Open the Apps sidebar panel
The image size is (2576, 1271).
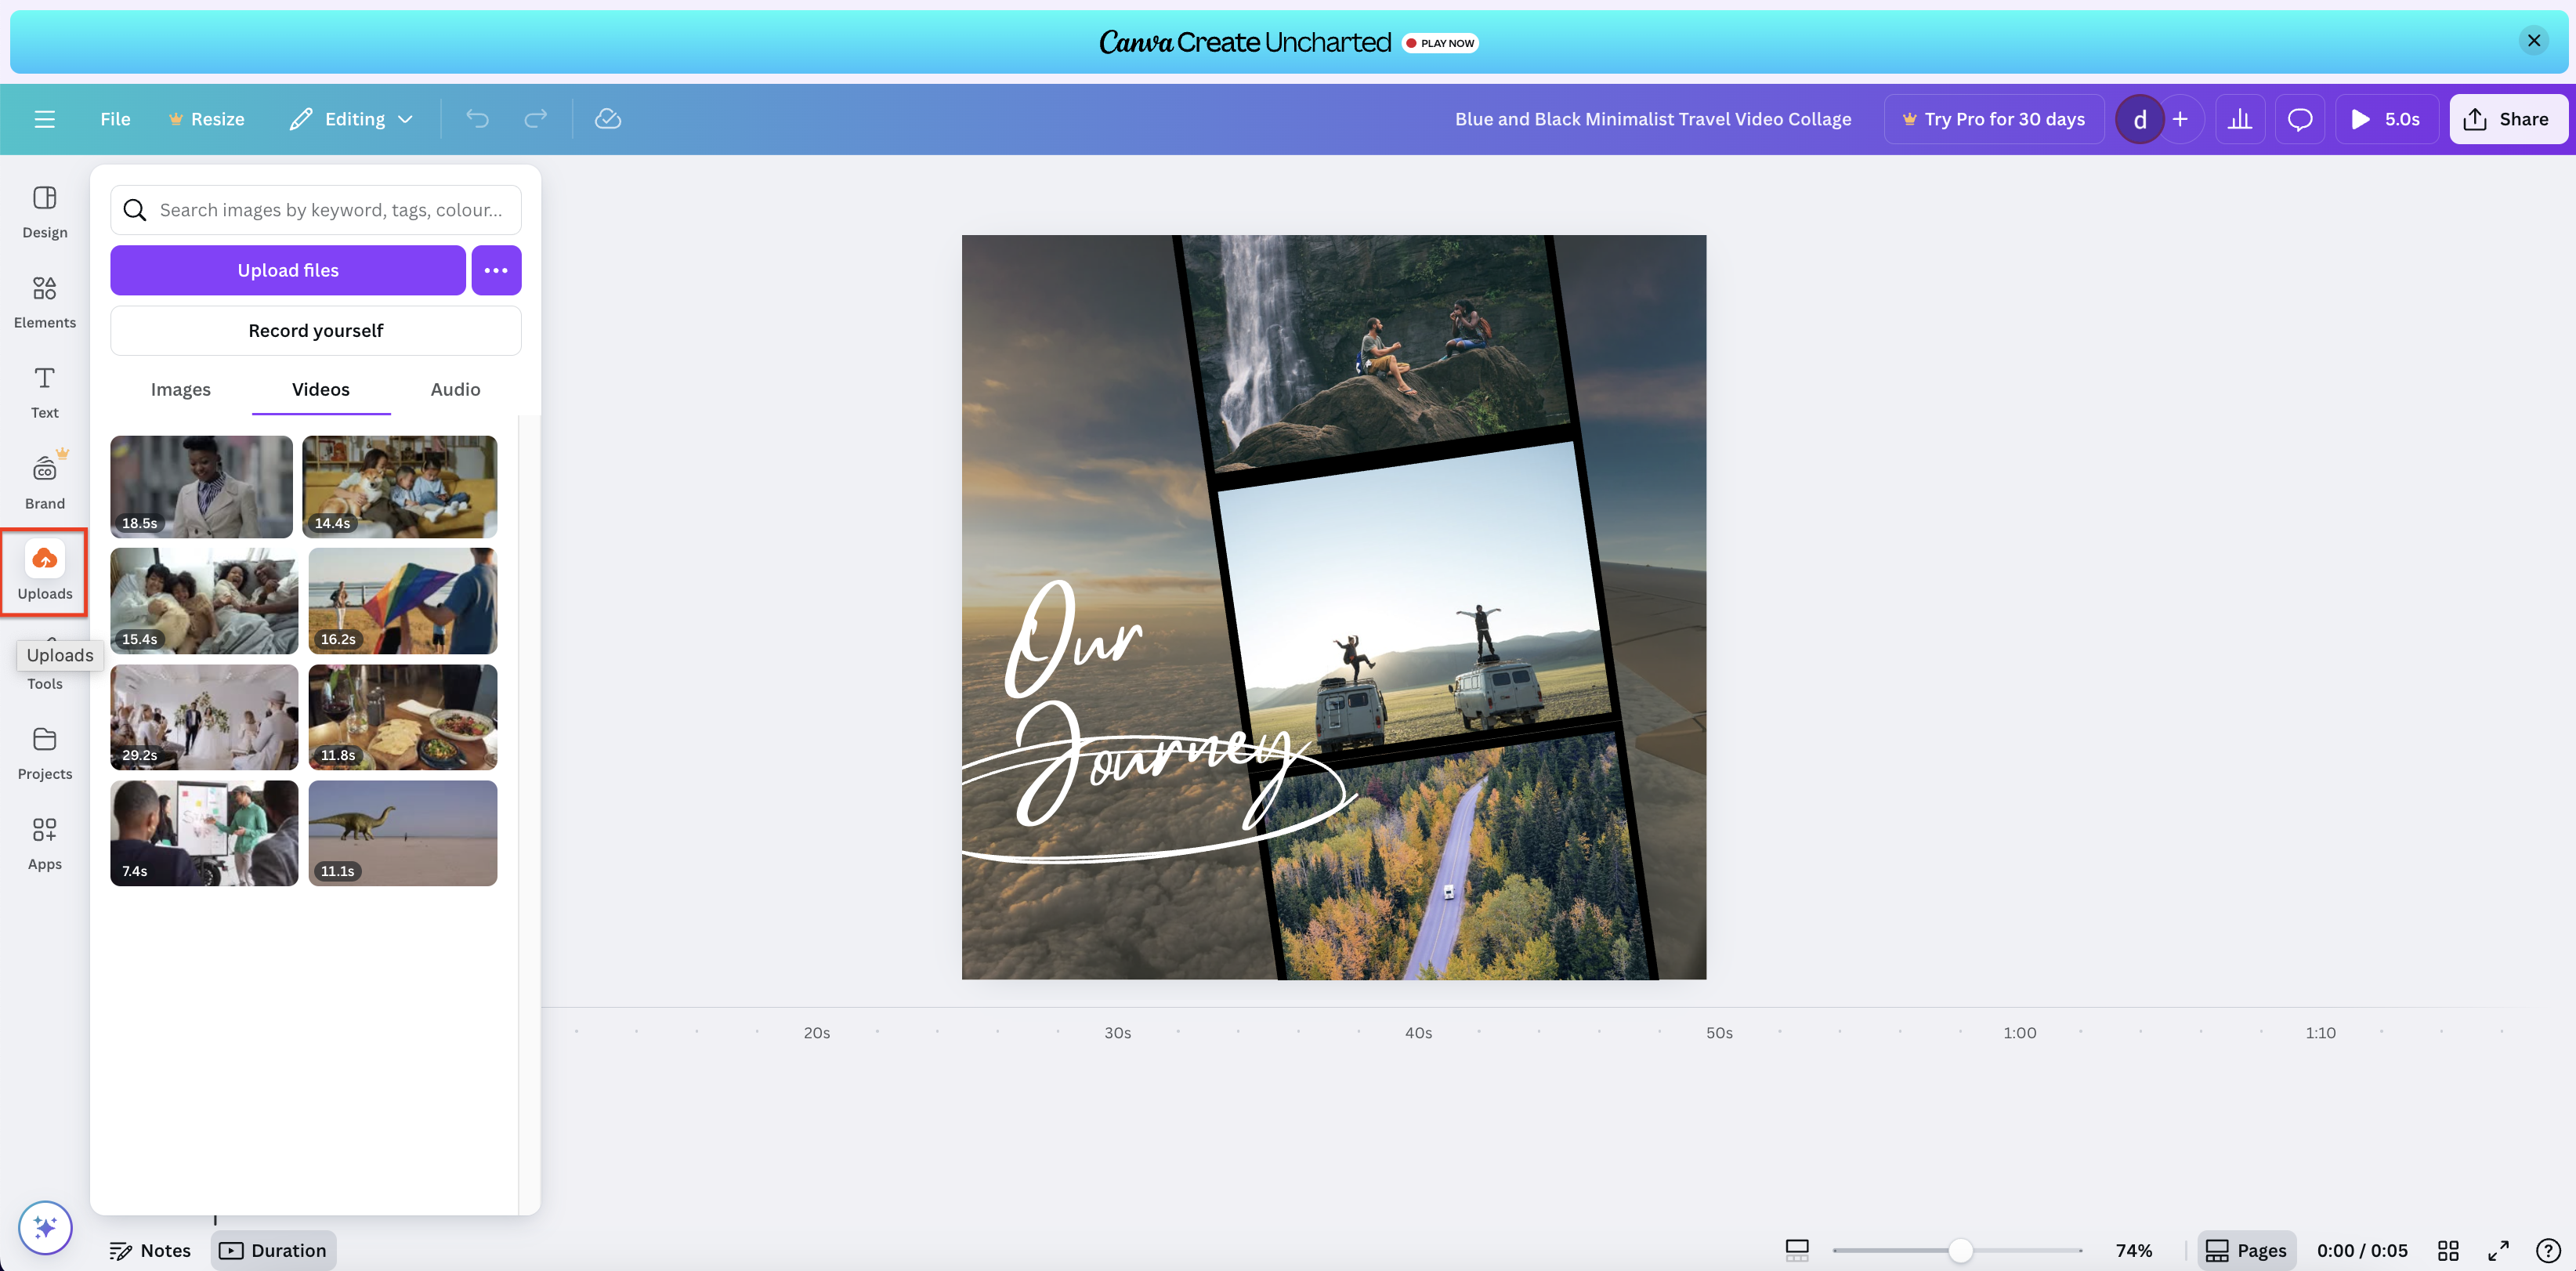(44, 842)
